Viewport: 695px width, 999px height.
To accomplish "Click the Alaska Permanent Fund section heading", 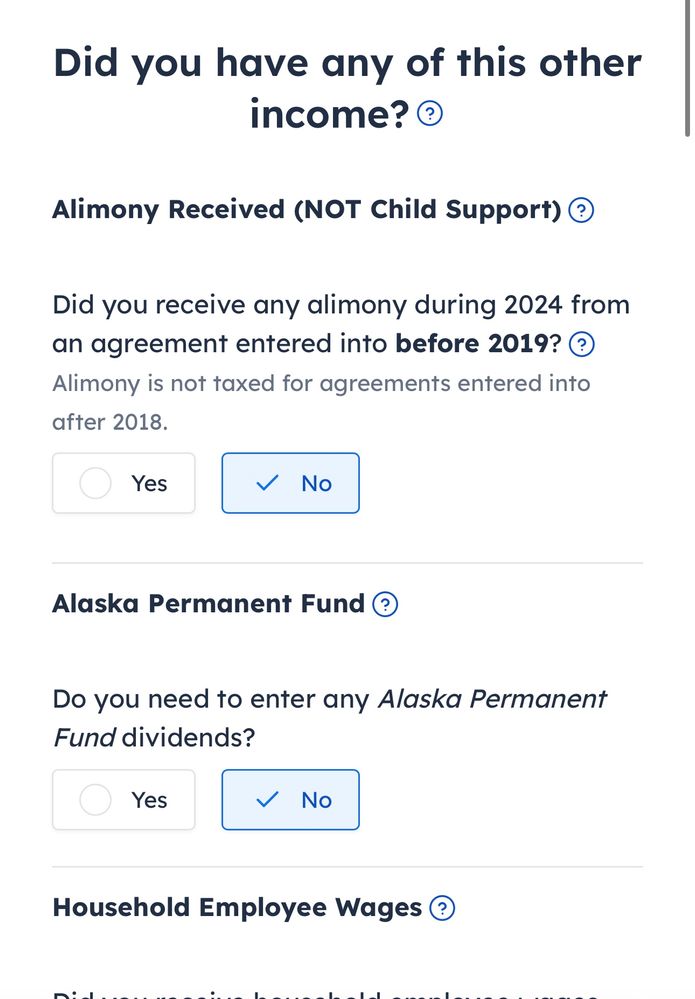I will (208, 604).
